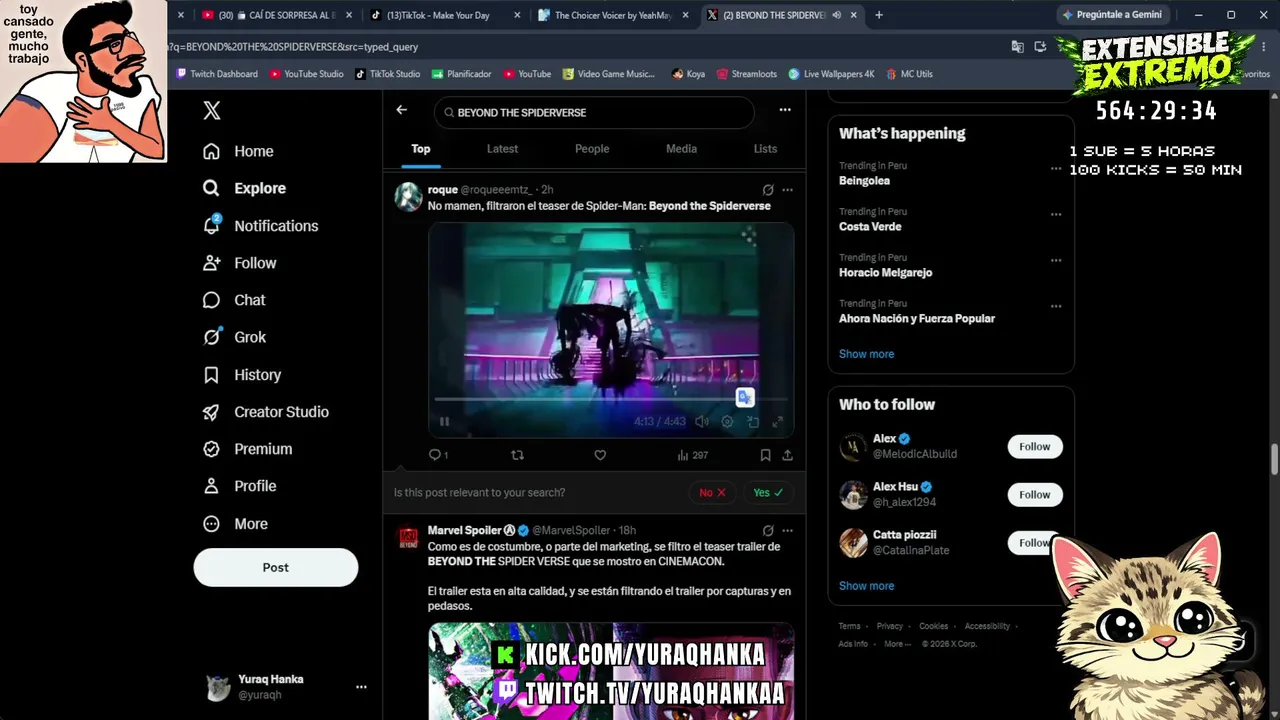The width and height of the screenshot is (1280, 720).
Task: Mute the video's sound
Action: tap(702, 422)
